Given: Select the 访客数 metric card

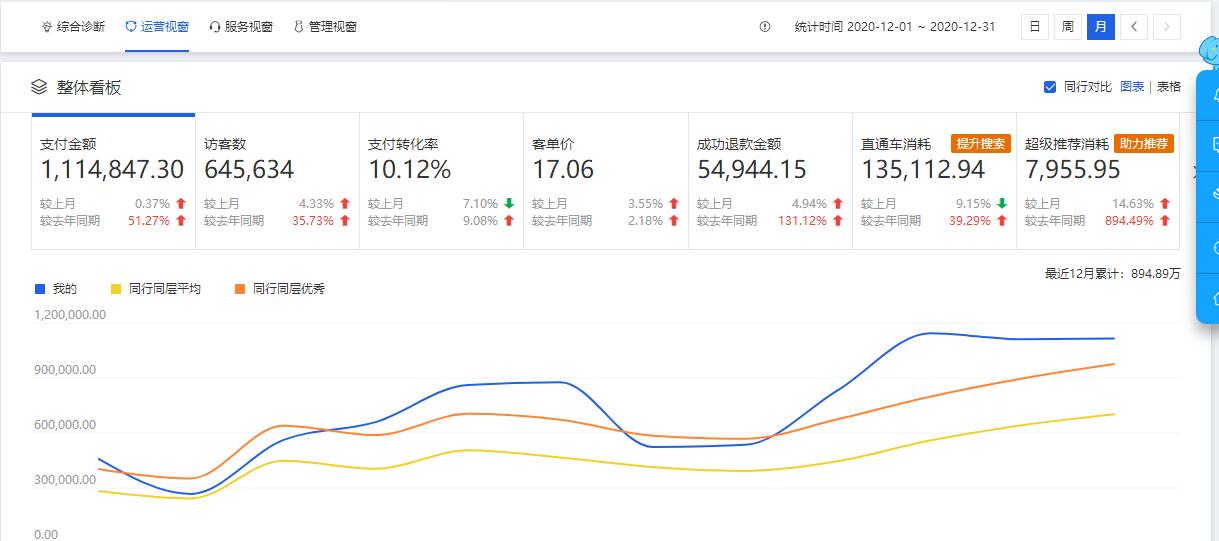Looking at the screenshot, I should tap(277, 181).
